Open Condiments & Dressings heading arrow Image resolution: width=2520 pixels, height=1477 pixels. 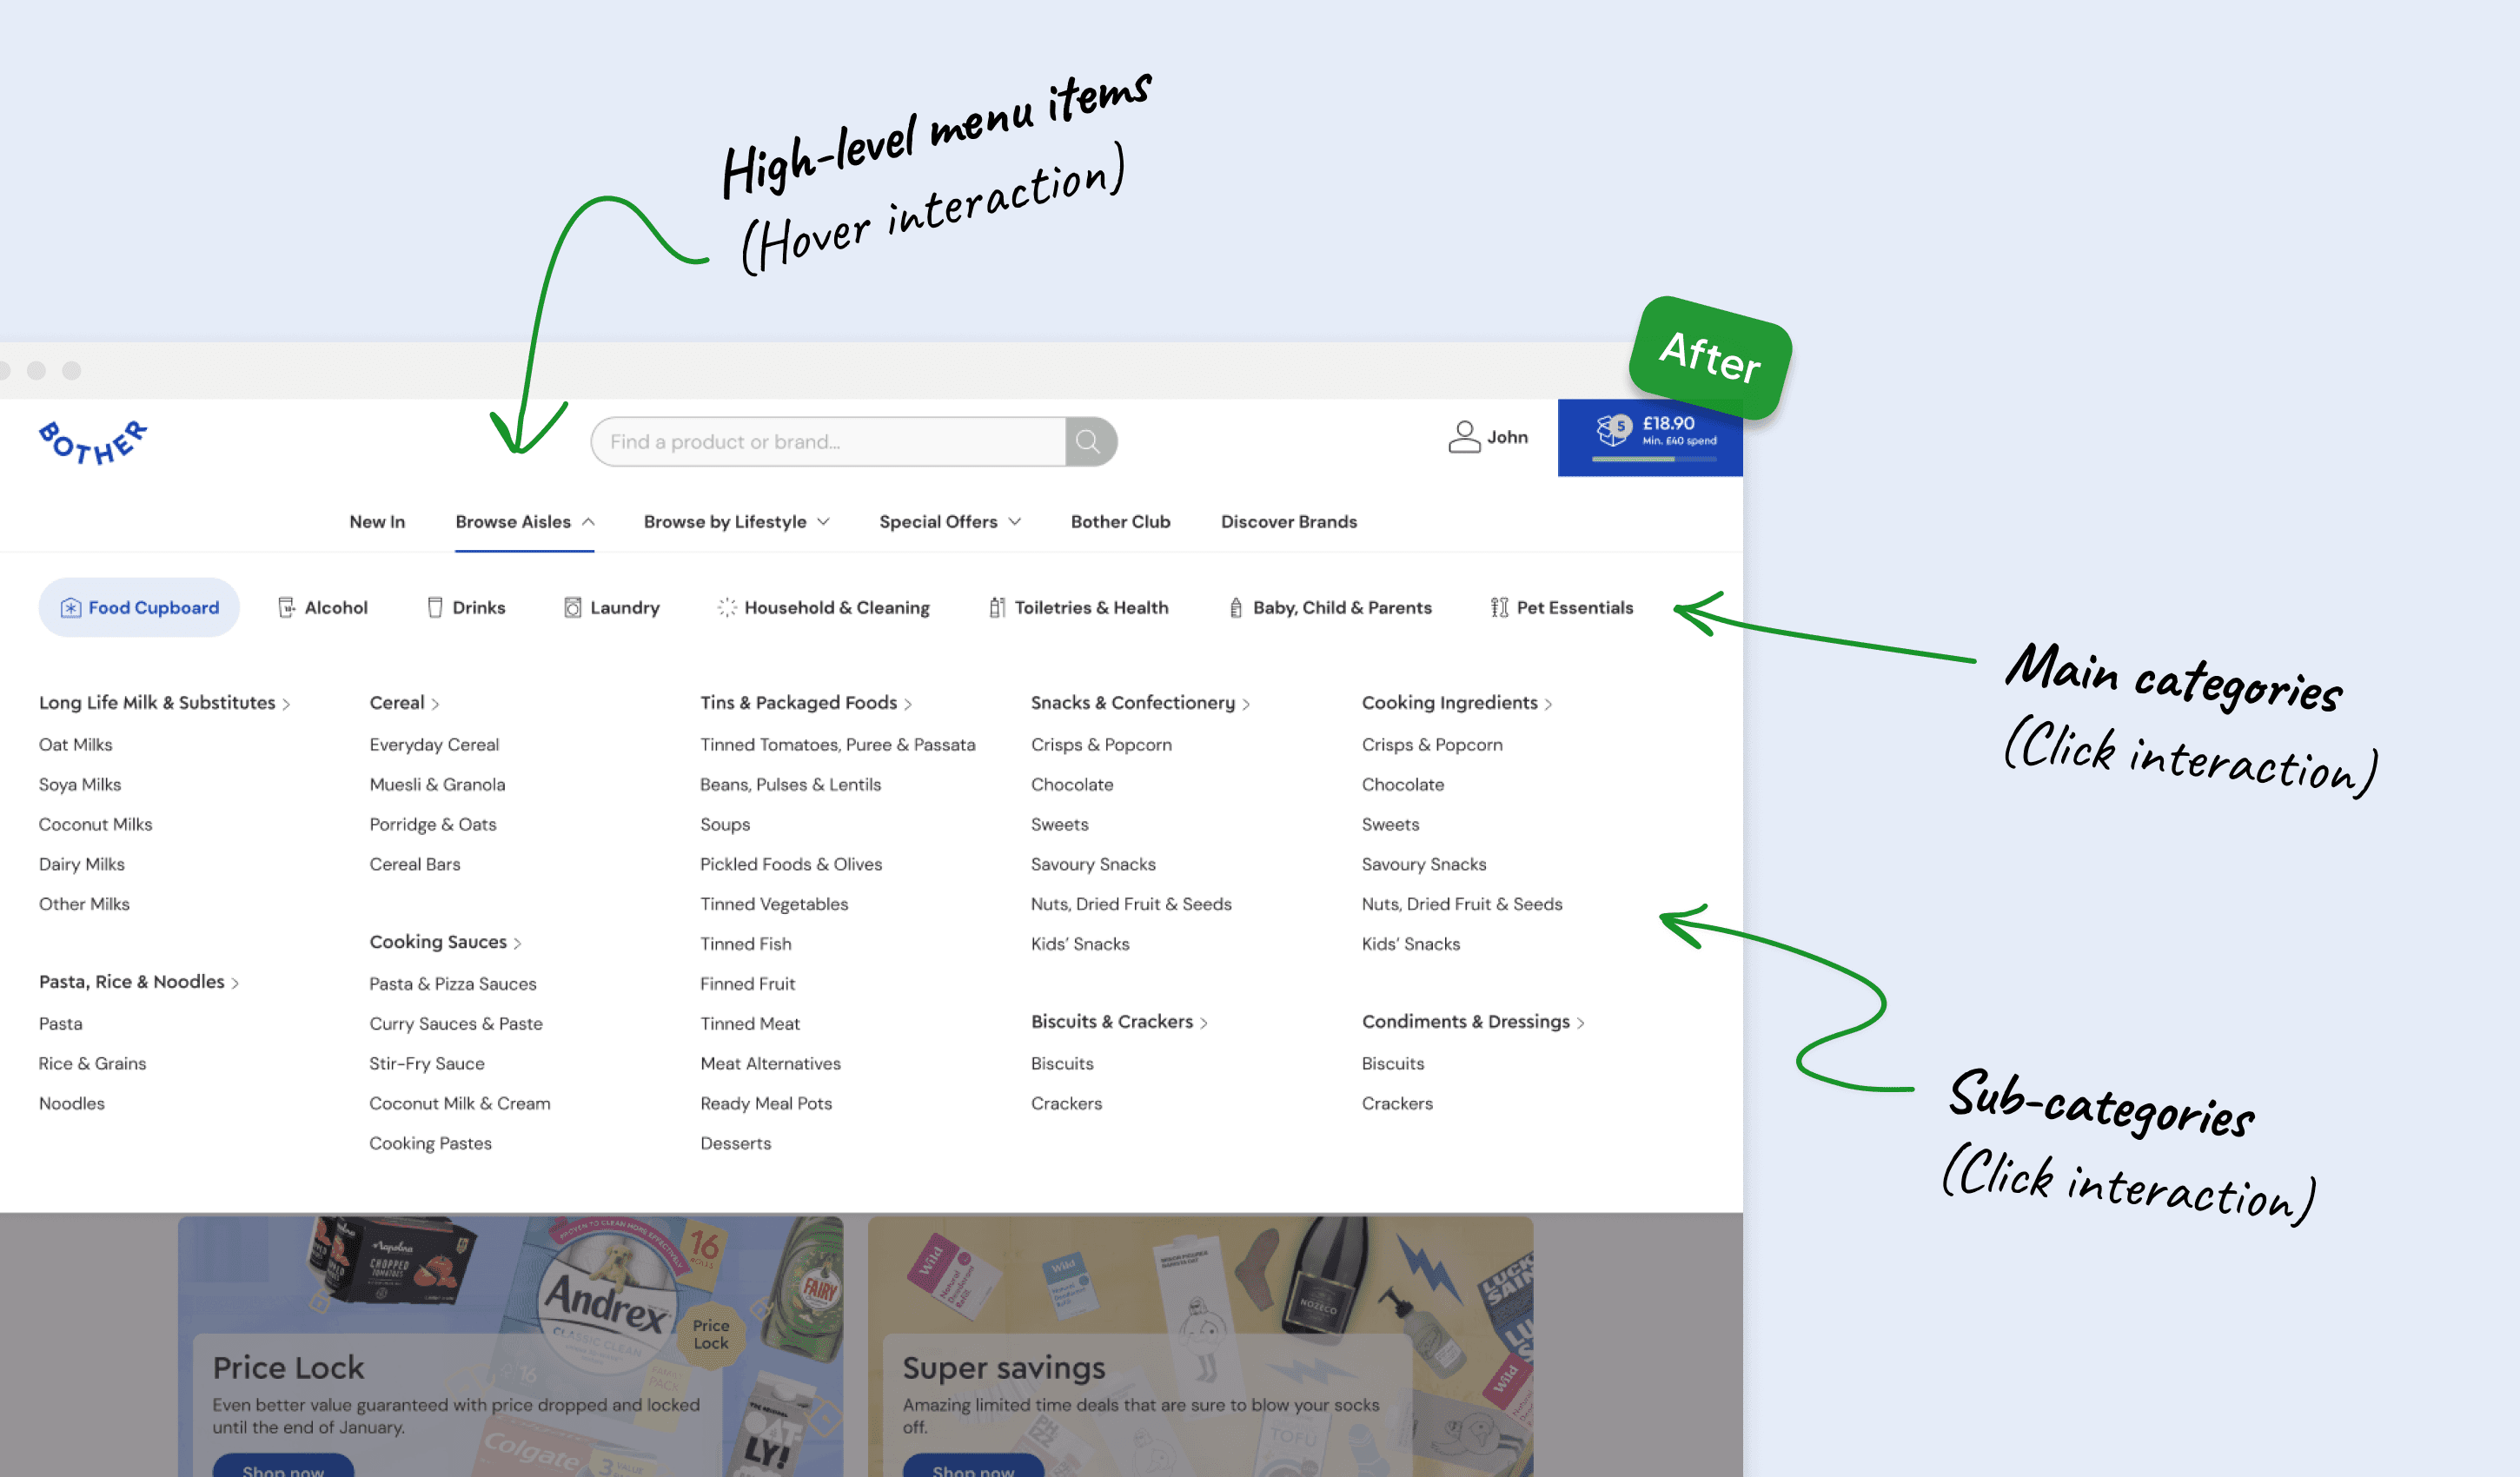click(1580, 1023)
